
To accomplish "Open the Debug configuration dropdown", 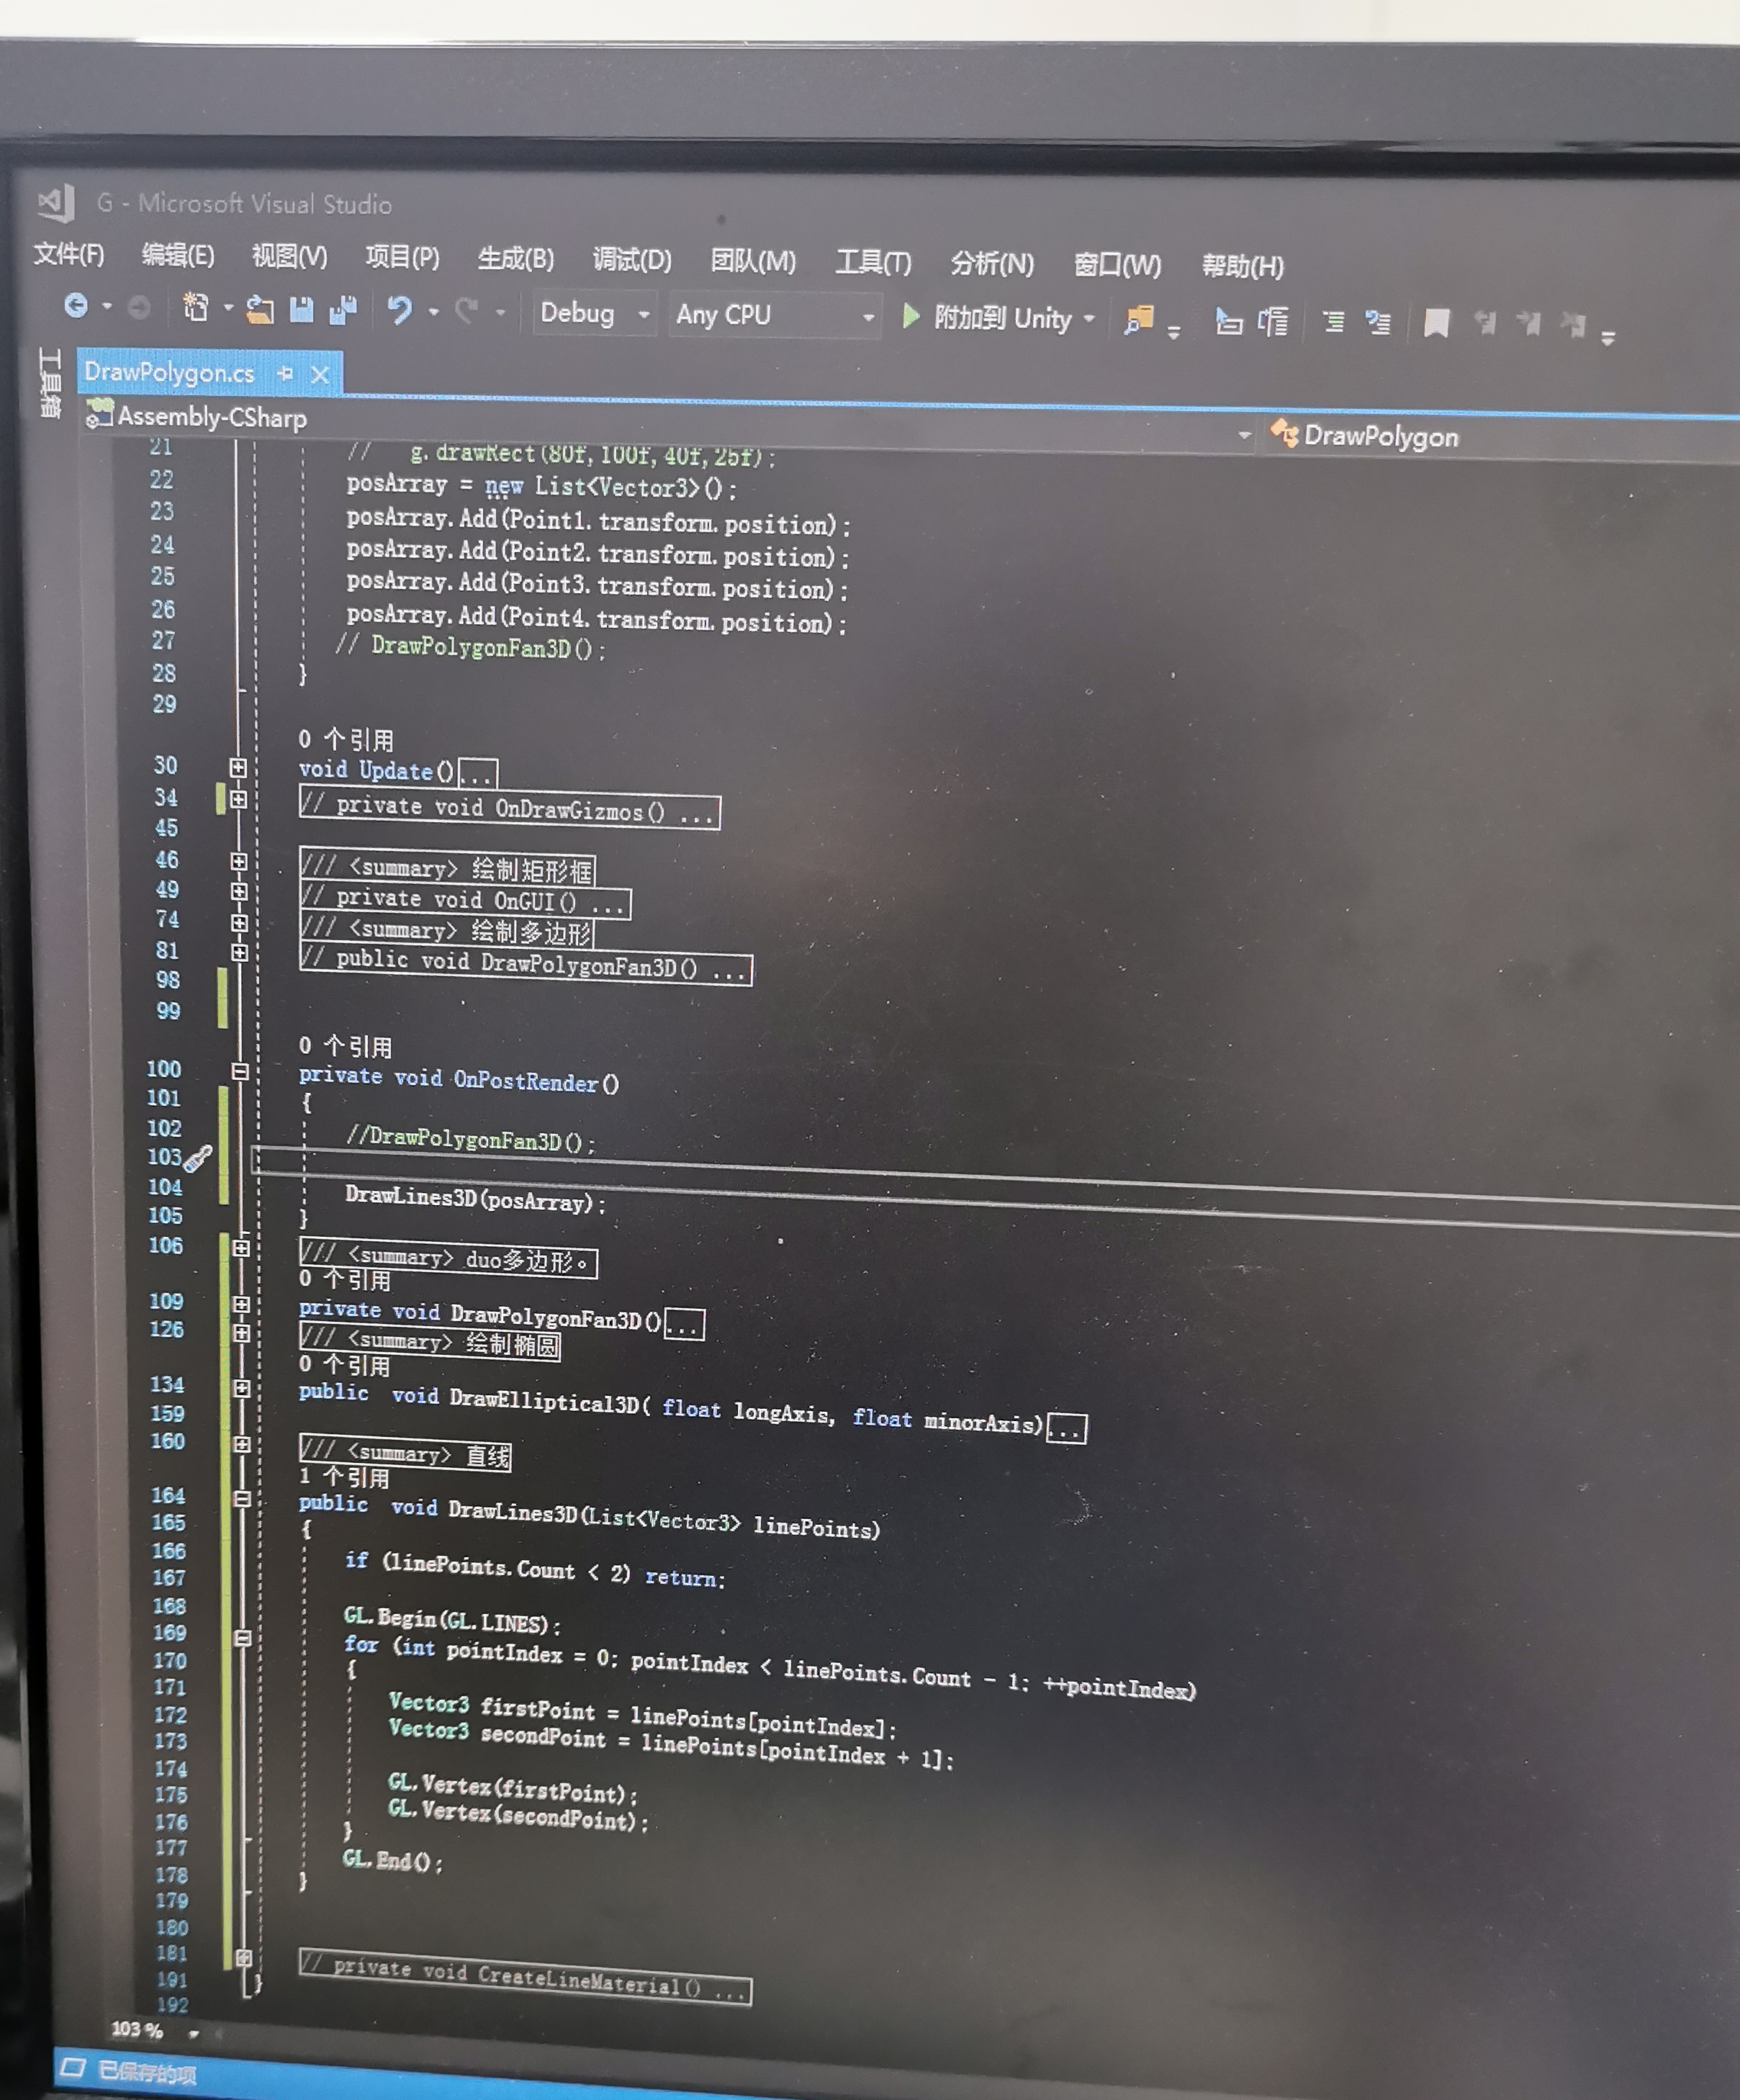I will (x=644, y=315).
